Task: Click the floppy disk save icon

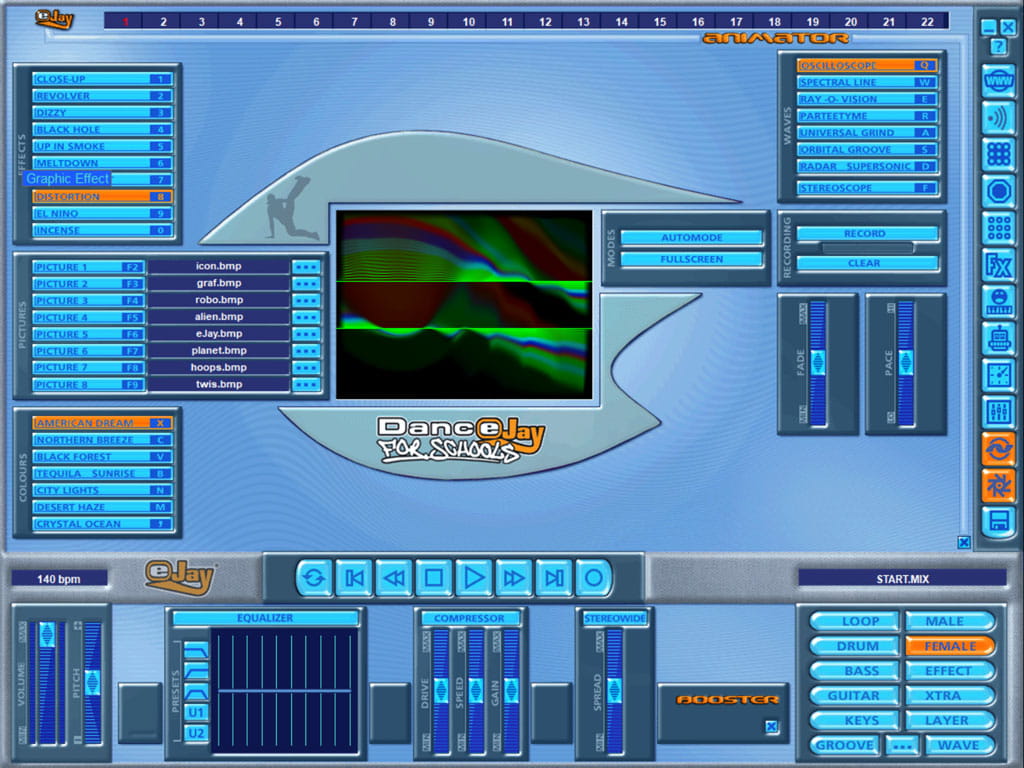Action: pos(998,520)
